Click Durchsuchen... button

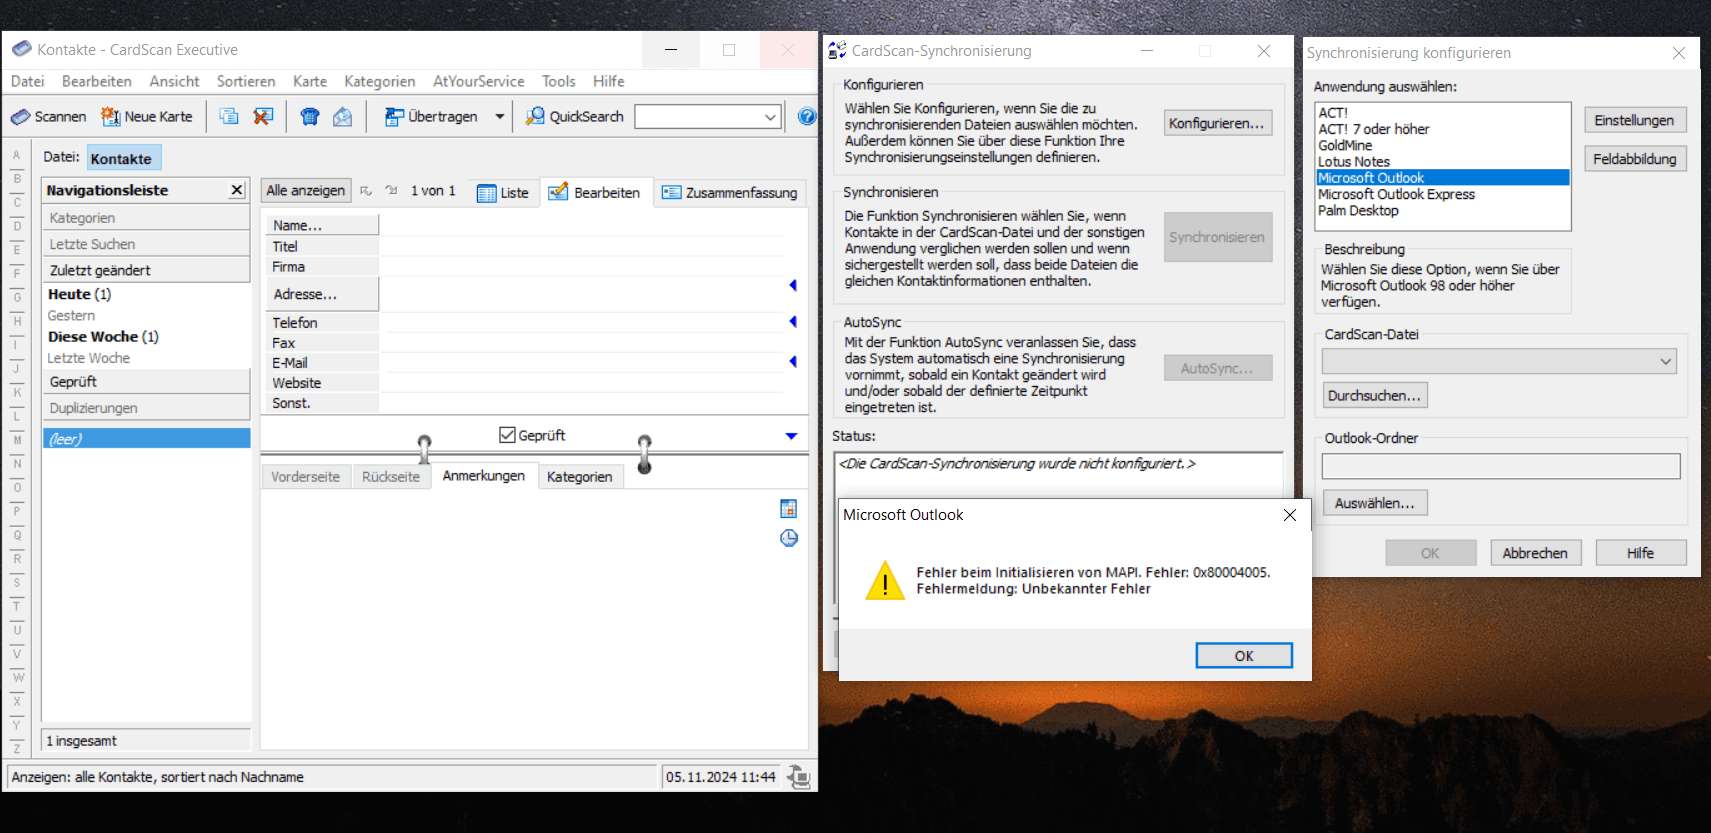pyautogui.click(x=1374, y=395)
